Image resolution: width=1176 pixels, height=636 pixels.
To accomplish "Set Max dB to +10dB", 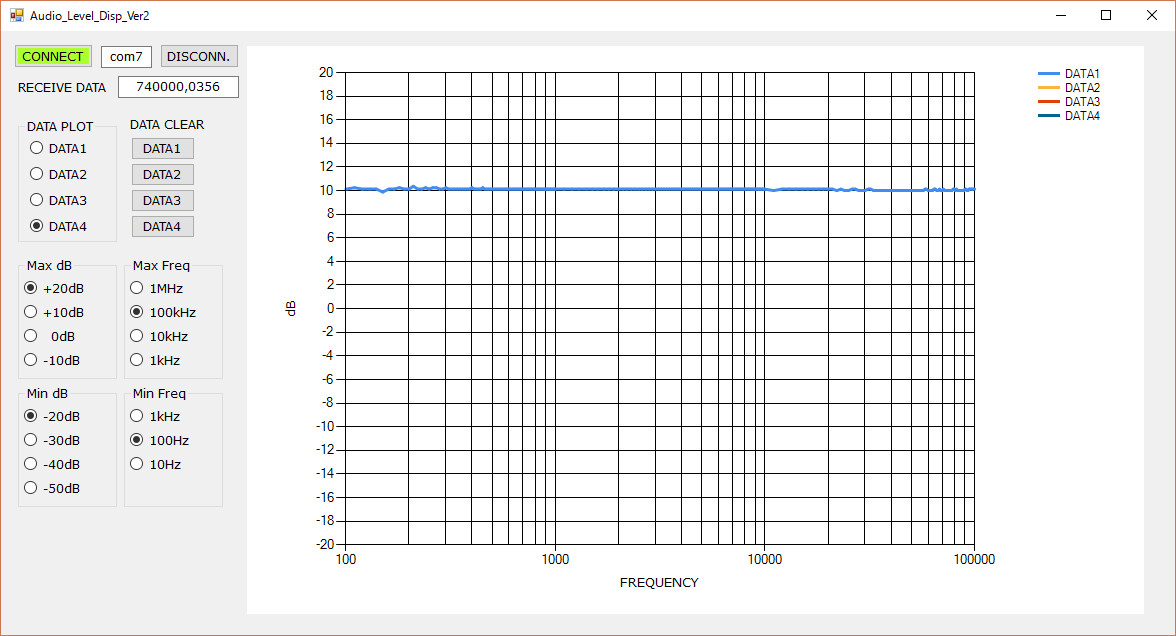I will (31, 312).
